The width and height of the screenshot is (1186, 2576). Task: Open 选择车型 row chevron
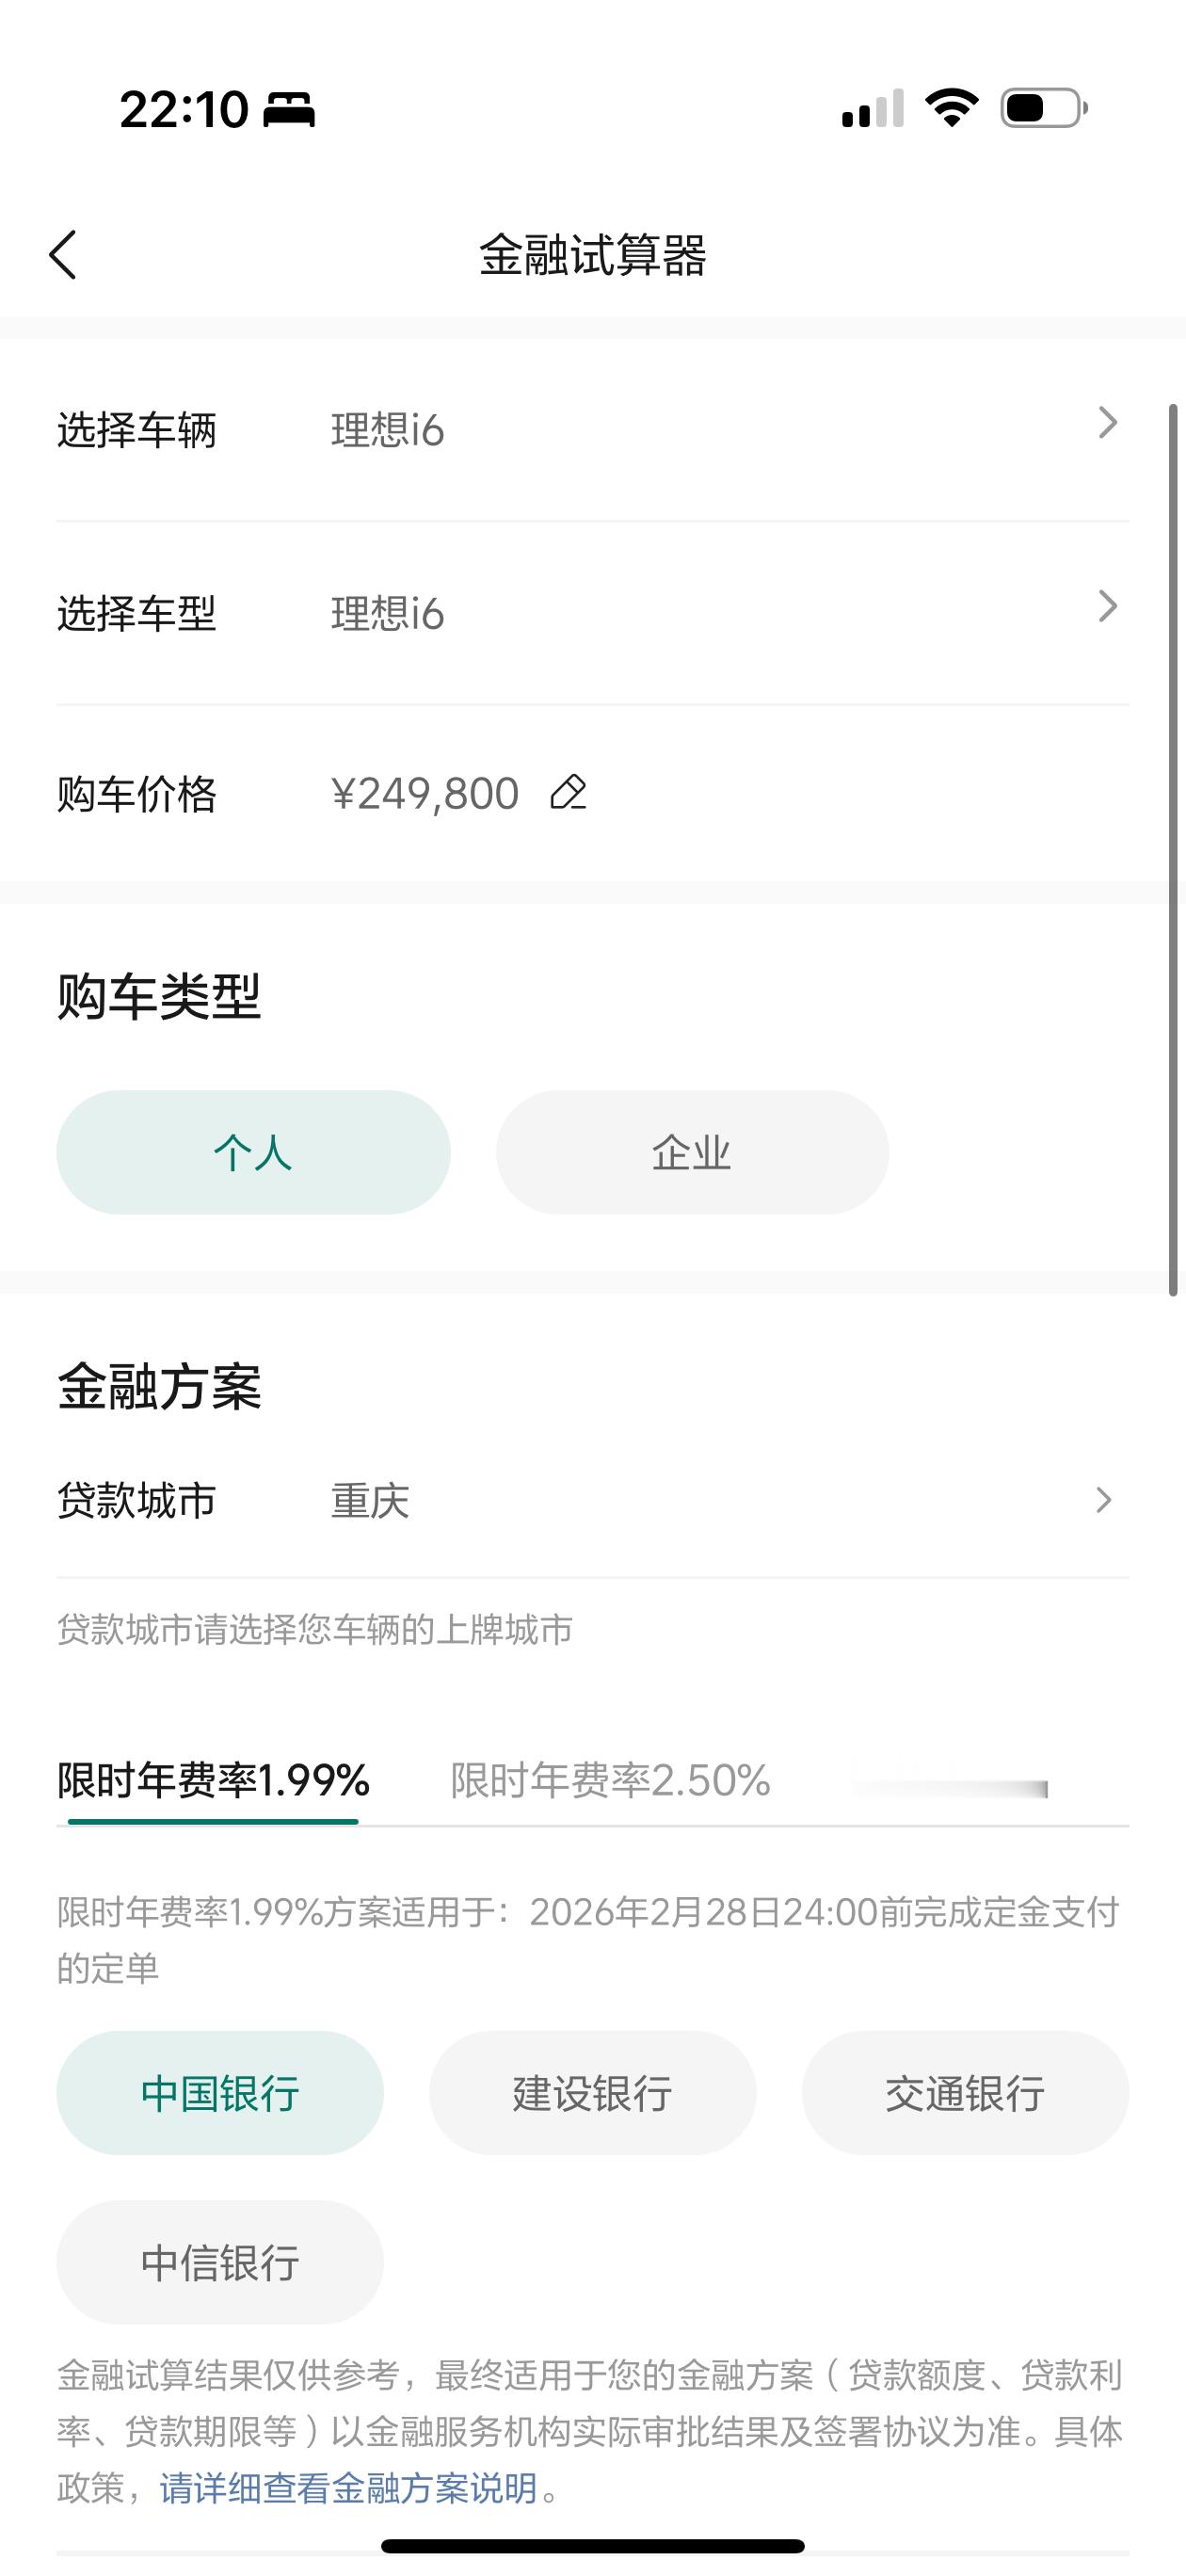[x=1107, y=606]
